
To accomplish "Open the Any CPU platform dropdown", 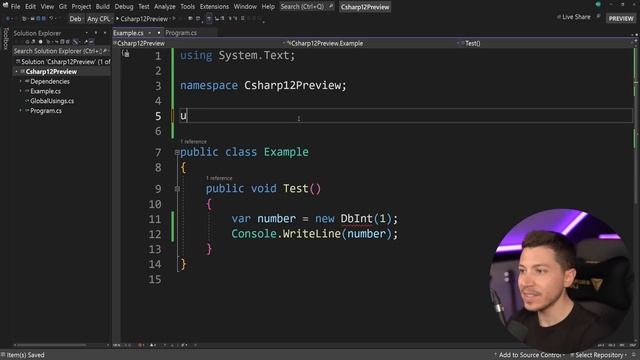I will coord(99,19).
